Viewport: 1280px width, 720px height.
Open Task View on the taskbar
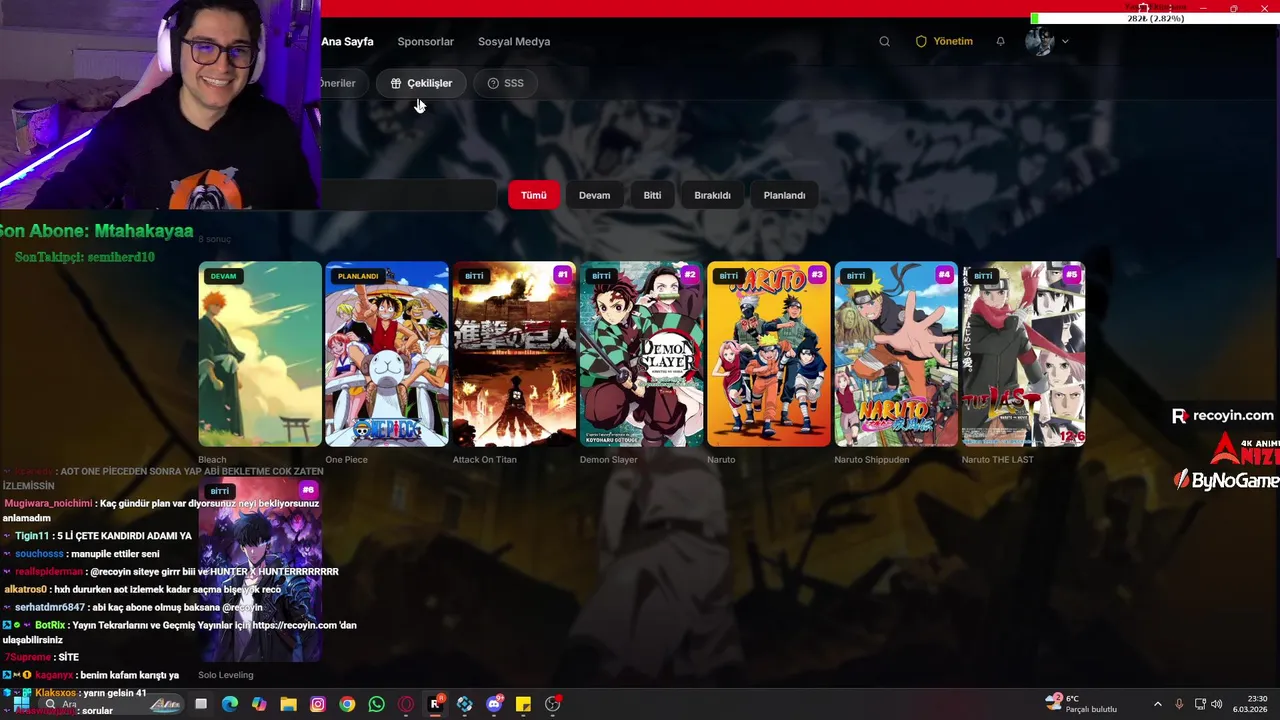coord(201,704)
